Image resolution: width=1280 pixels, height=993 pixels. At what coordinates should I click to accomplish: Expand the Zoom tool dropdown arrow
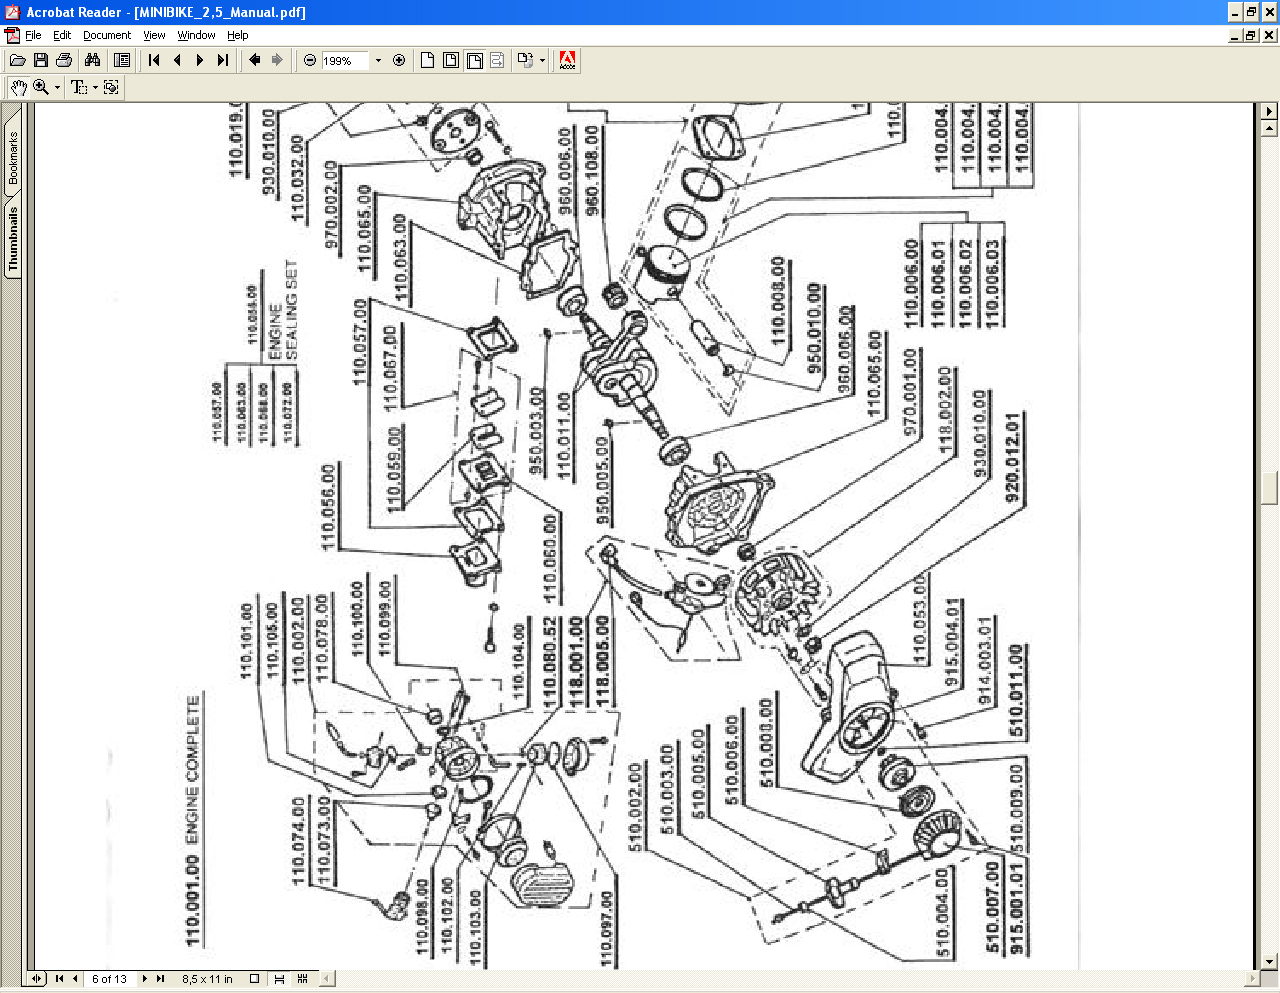[x=57, y=87]
